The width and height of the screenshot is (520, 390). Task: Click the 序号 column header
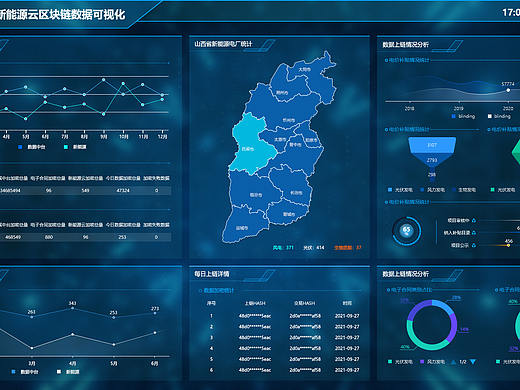coord(211,303)
